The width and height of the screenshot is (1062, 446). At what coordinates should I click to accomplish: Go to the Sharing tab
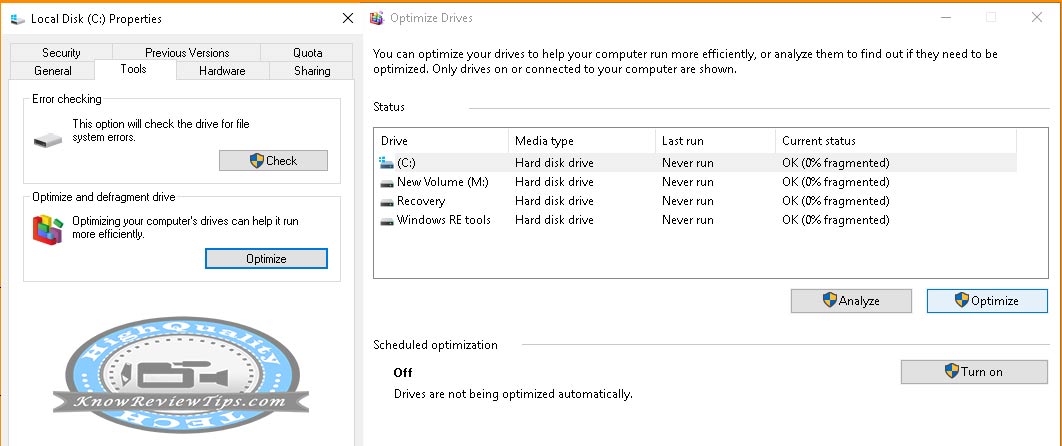tap(312, 71)
